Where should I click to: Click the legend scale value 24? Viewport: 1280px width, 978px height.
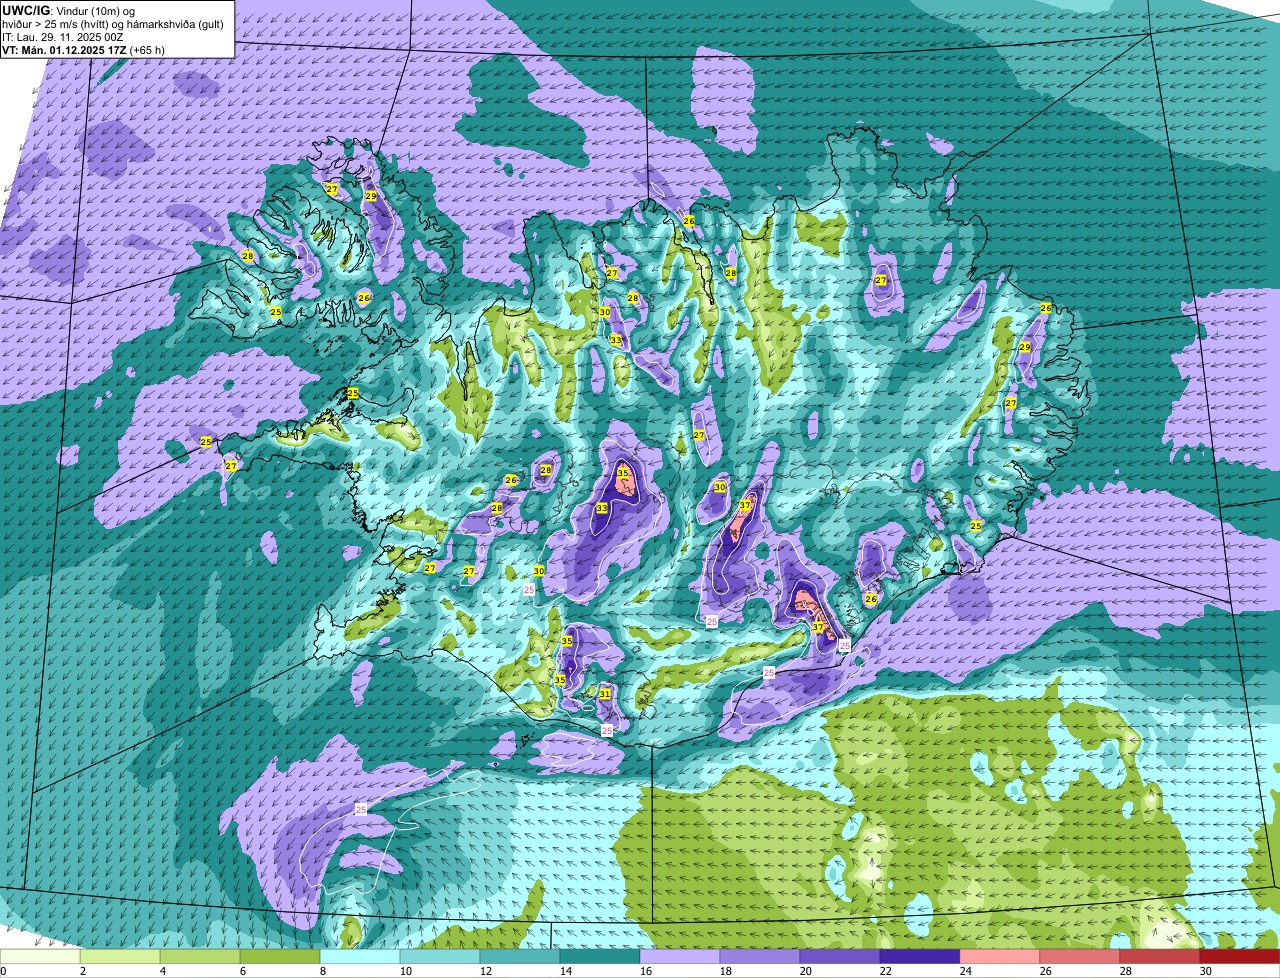[965, 971]
